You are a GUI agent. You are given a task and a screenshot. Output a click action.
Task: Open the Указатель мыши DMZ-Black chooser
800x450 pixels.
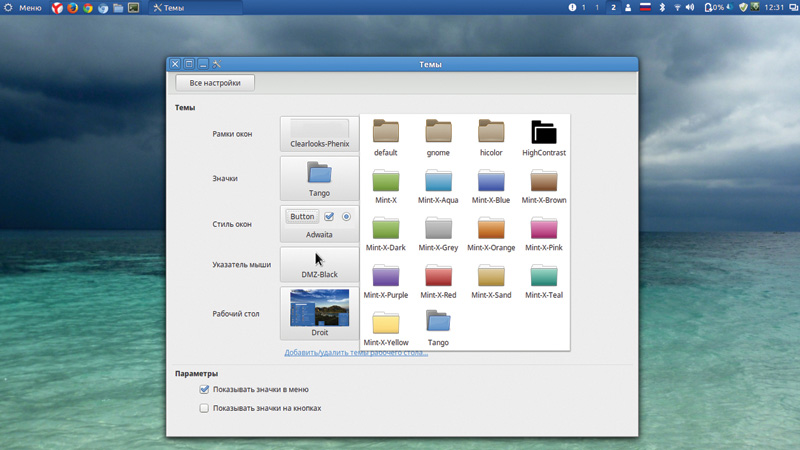click(x=319, y=265)
